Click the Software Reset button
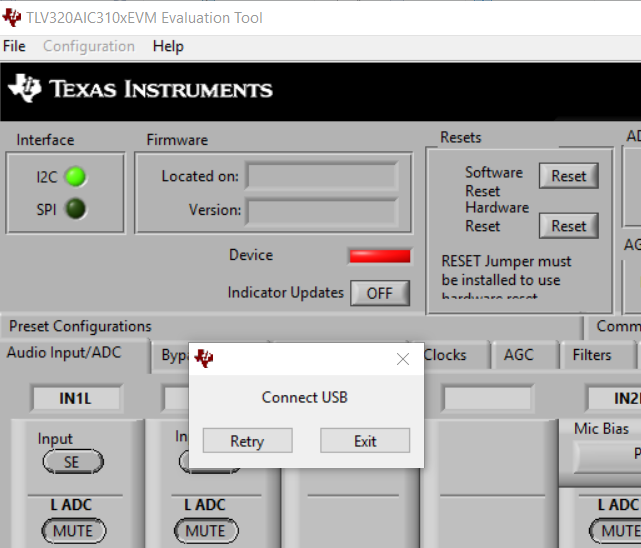This screenshot has height=548, width=641. pos(569,176)
